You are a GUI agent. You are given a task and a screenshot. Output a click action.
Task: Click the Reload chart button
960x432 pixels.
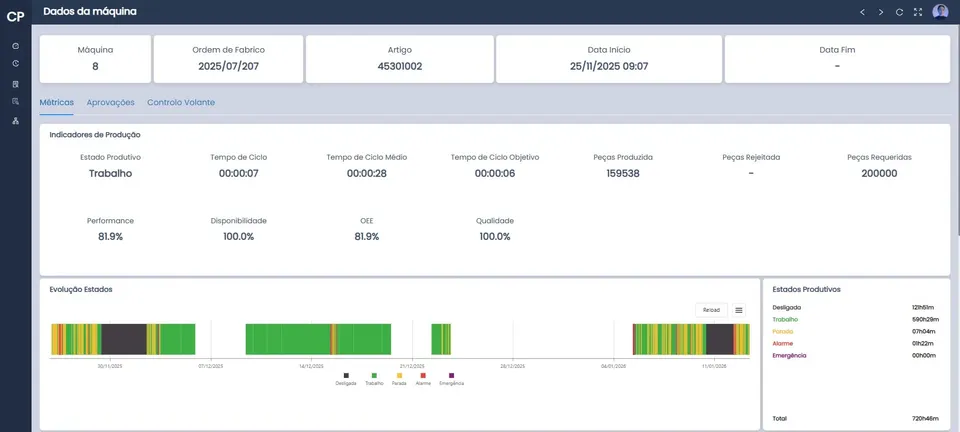point(711,310)
